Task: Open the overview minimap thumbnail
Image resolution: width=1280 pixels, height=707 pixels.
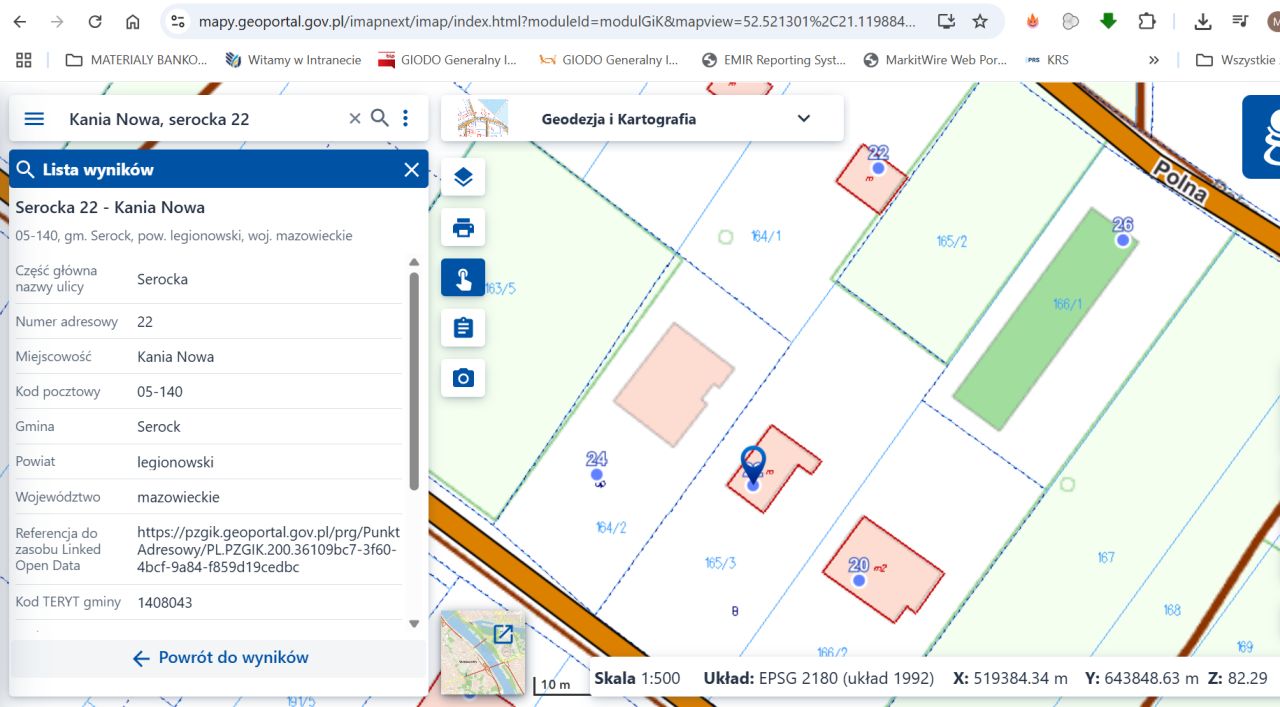Action: pos(483,652)
